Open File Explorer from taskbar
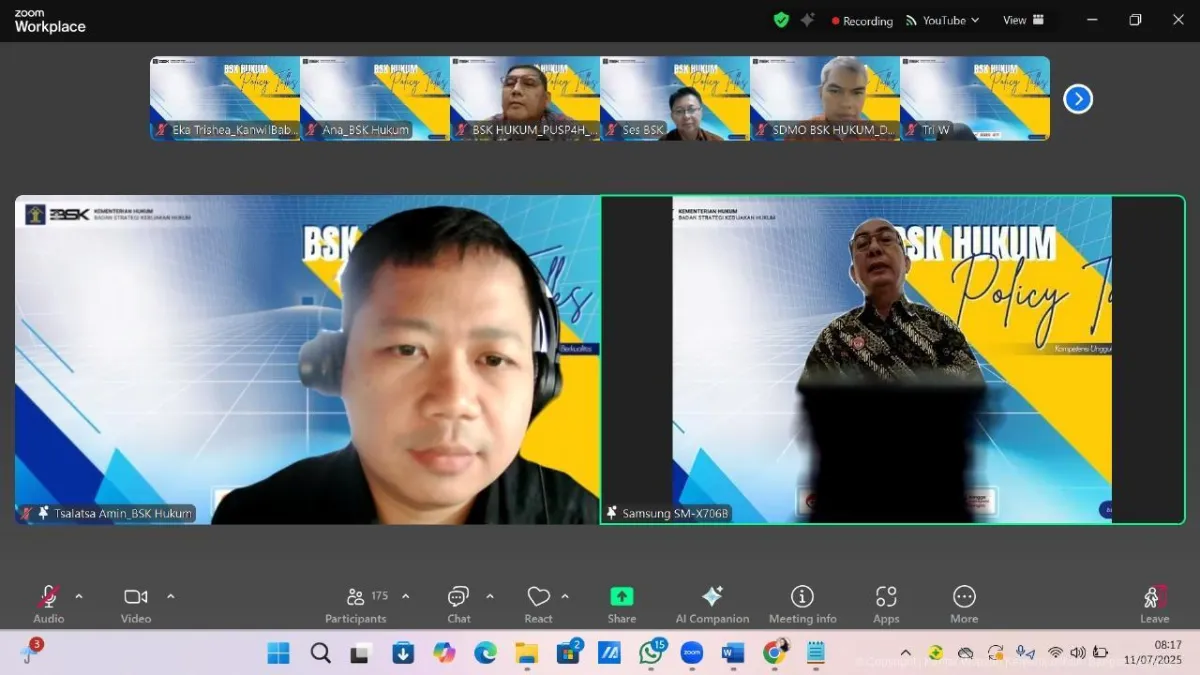Screen dimensions: 1200x675 tap(526, 653)
